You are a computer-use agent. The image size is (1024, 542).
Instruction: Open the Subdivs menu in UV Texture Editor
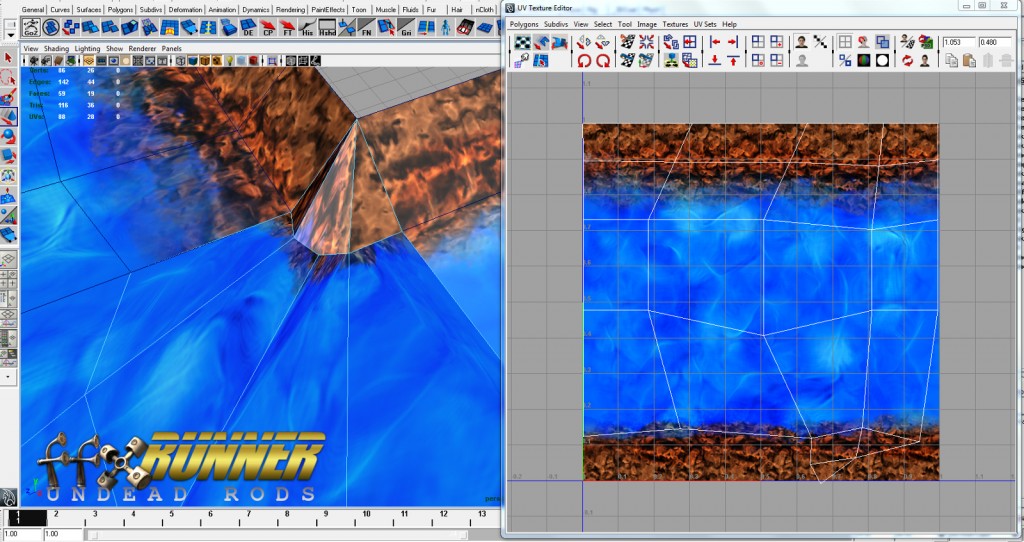pyautogui.click(x=556, y=24)
